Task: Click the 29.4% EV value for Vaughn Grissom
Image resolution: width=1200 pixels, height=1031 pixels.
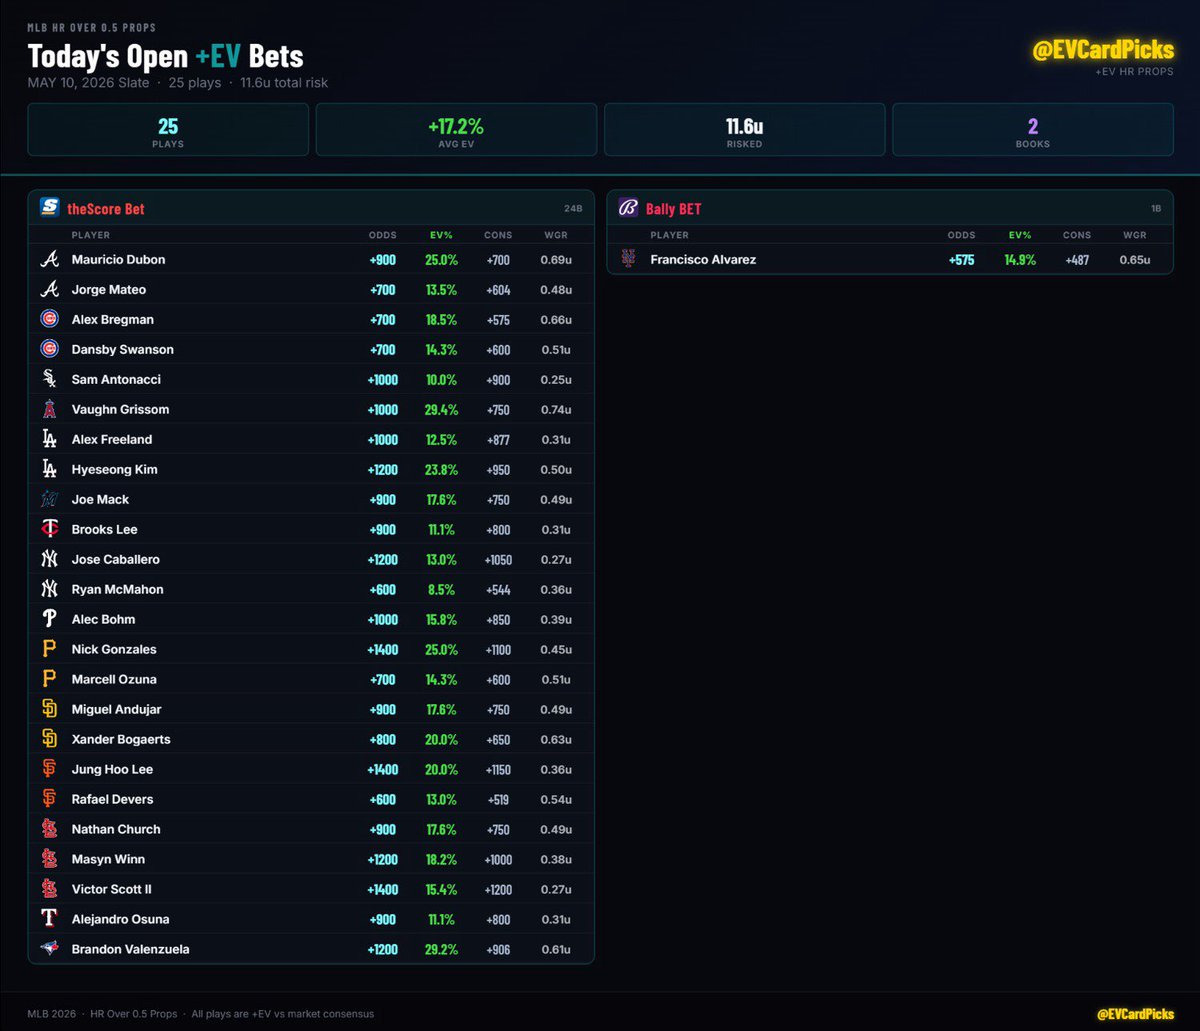Action: pyautogui.click(x=441, y=409)
